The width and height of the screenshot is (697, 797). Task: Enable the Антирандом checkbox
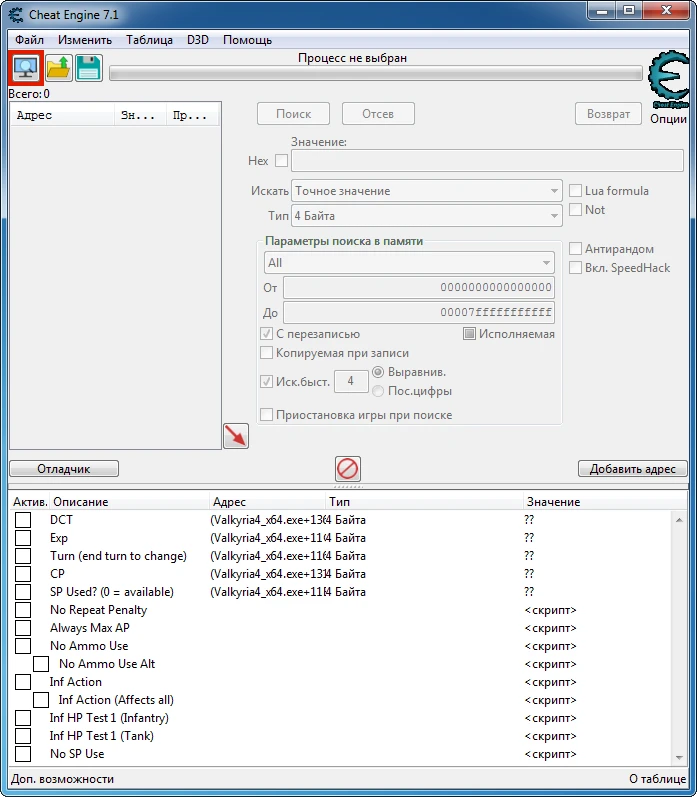575,249
